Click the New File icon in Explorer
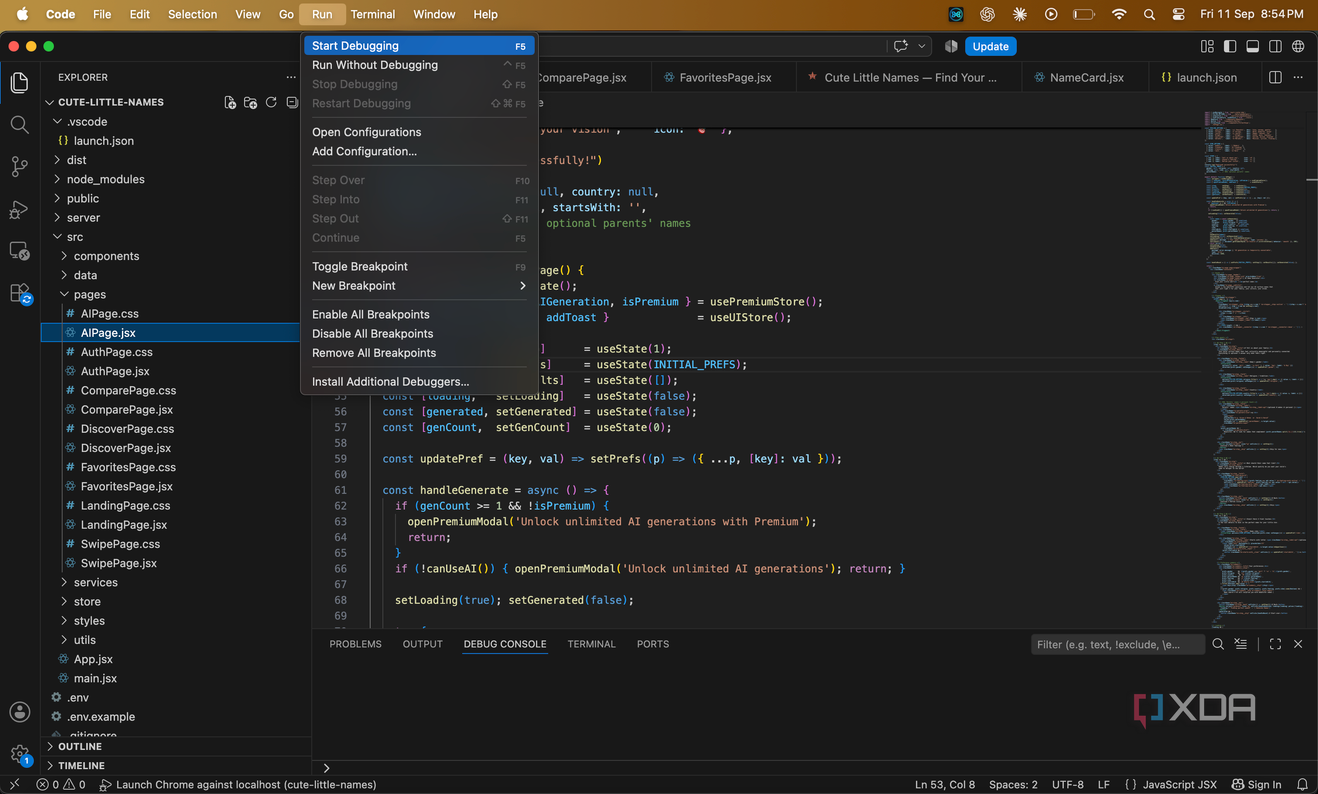 [230, 102]
